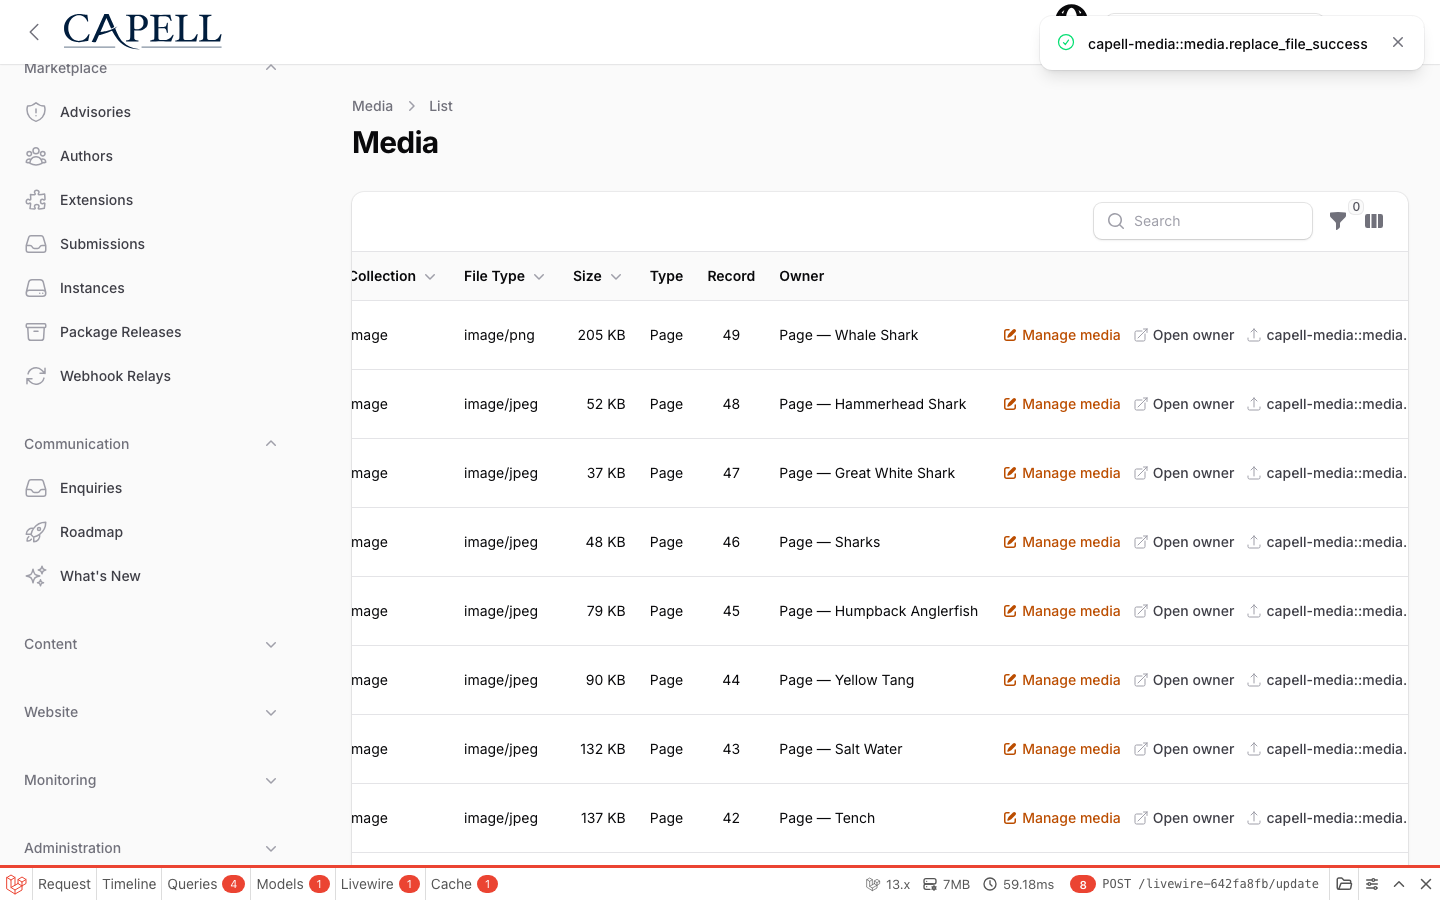
Task: Open What's New
Action: tap(100, 576)
